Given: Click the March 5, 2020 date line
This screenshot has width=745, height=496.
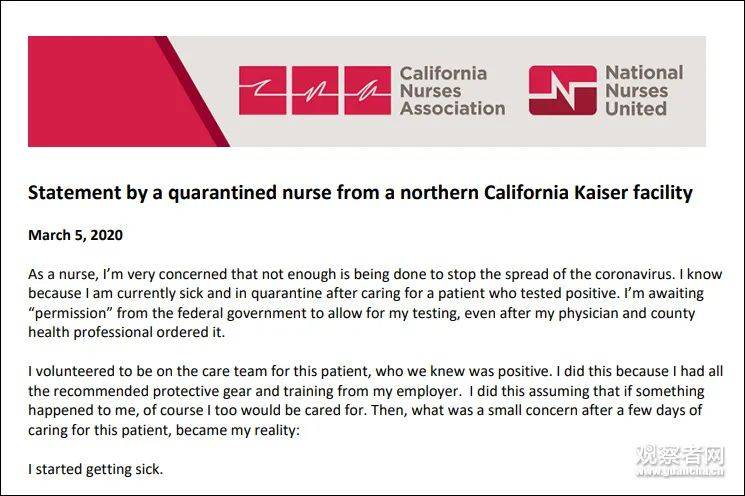Looking at the screenshot, I should pos(76,235).
